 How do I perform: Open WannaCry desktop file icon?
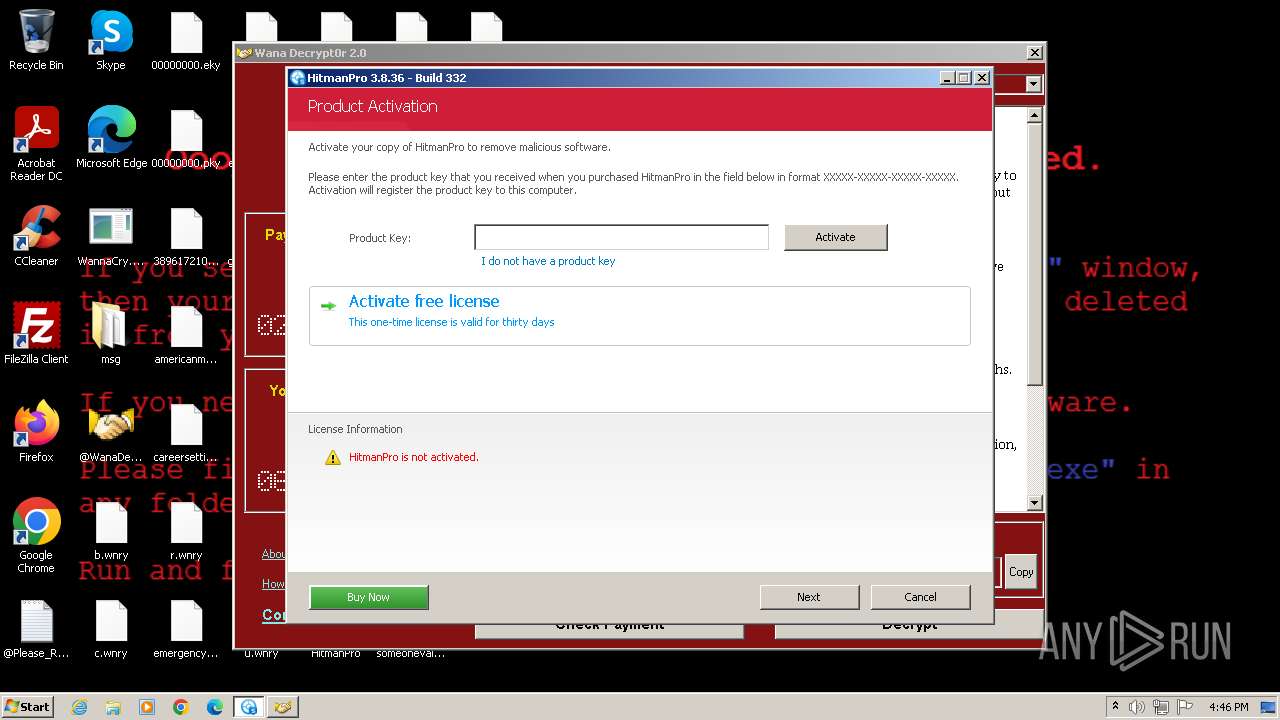111,237
